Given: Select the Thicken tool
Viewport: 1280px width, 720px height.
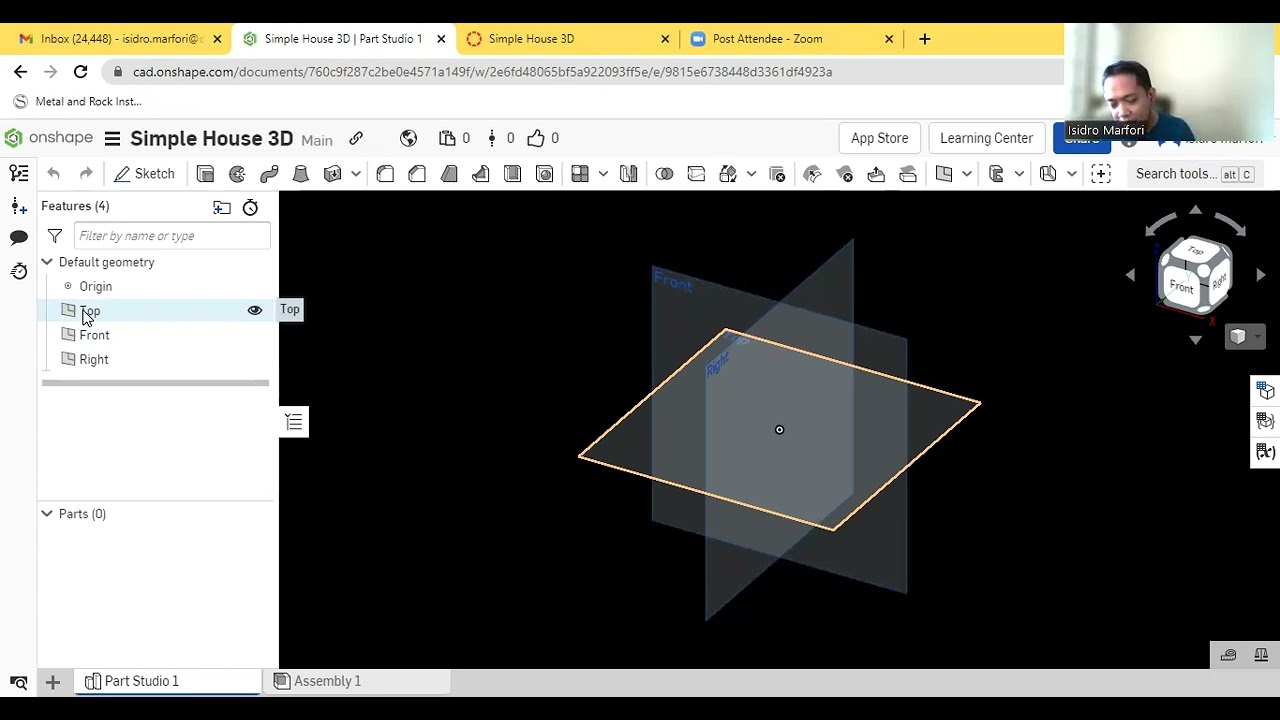Looking at the screenshot, I should point(333,174).
